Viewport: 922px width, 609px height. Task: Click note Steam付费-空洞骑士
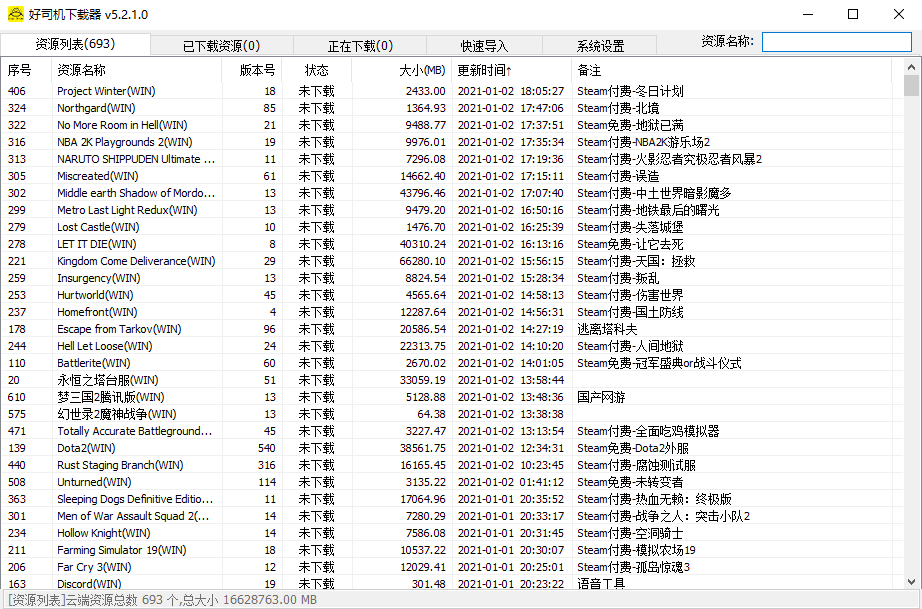click(x=630, y=534)
